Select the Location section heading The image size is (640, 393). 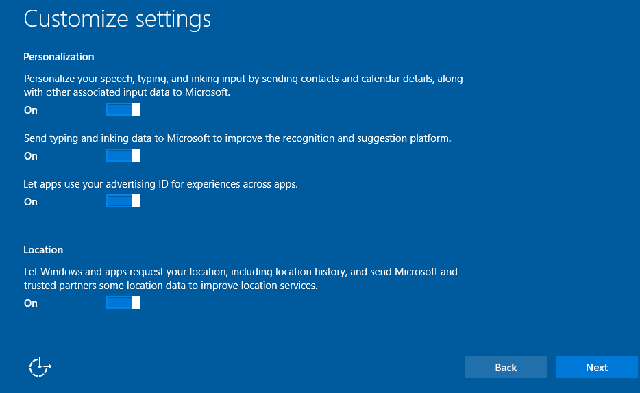(43, 250)
